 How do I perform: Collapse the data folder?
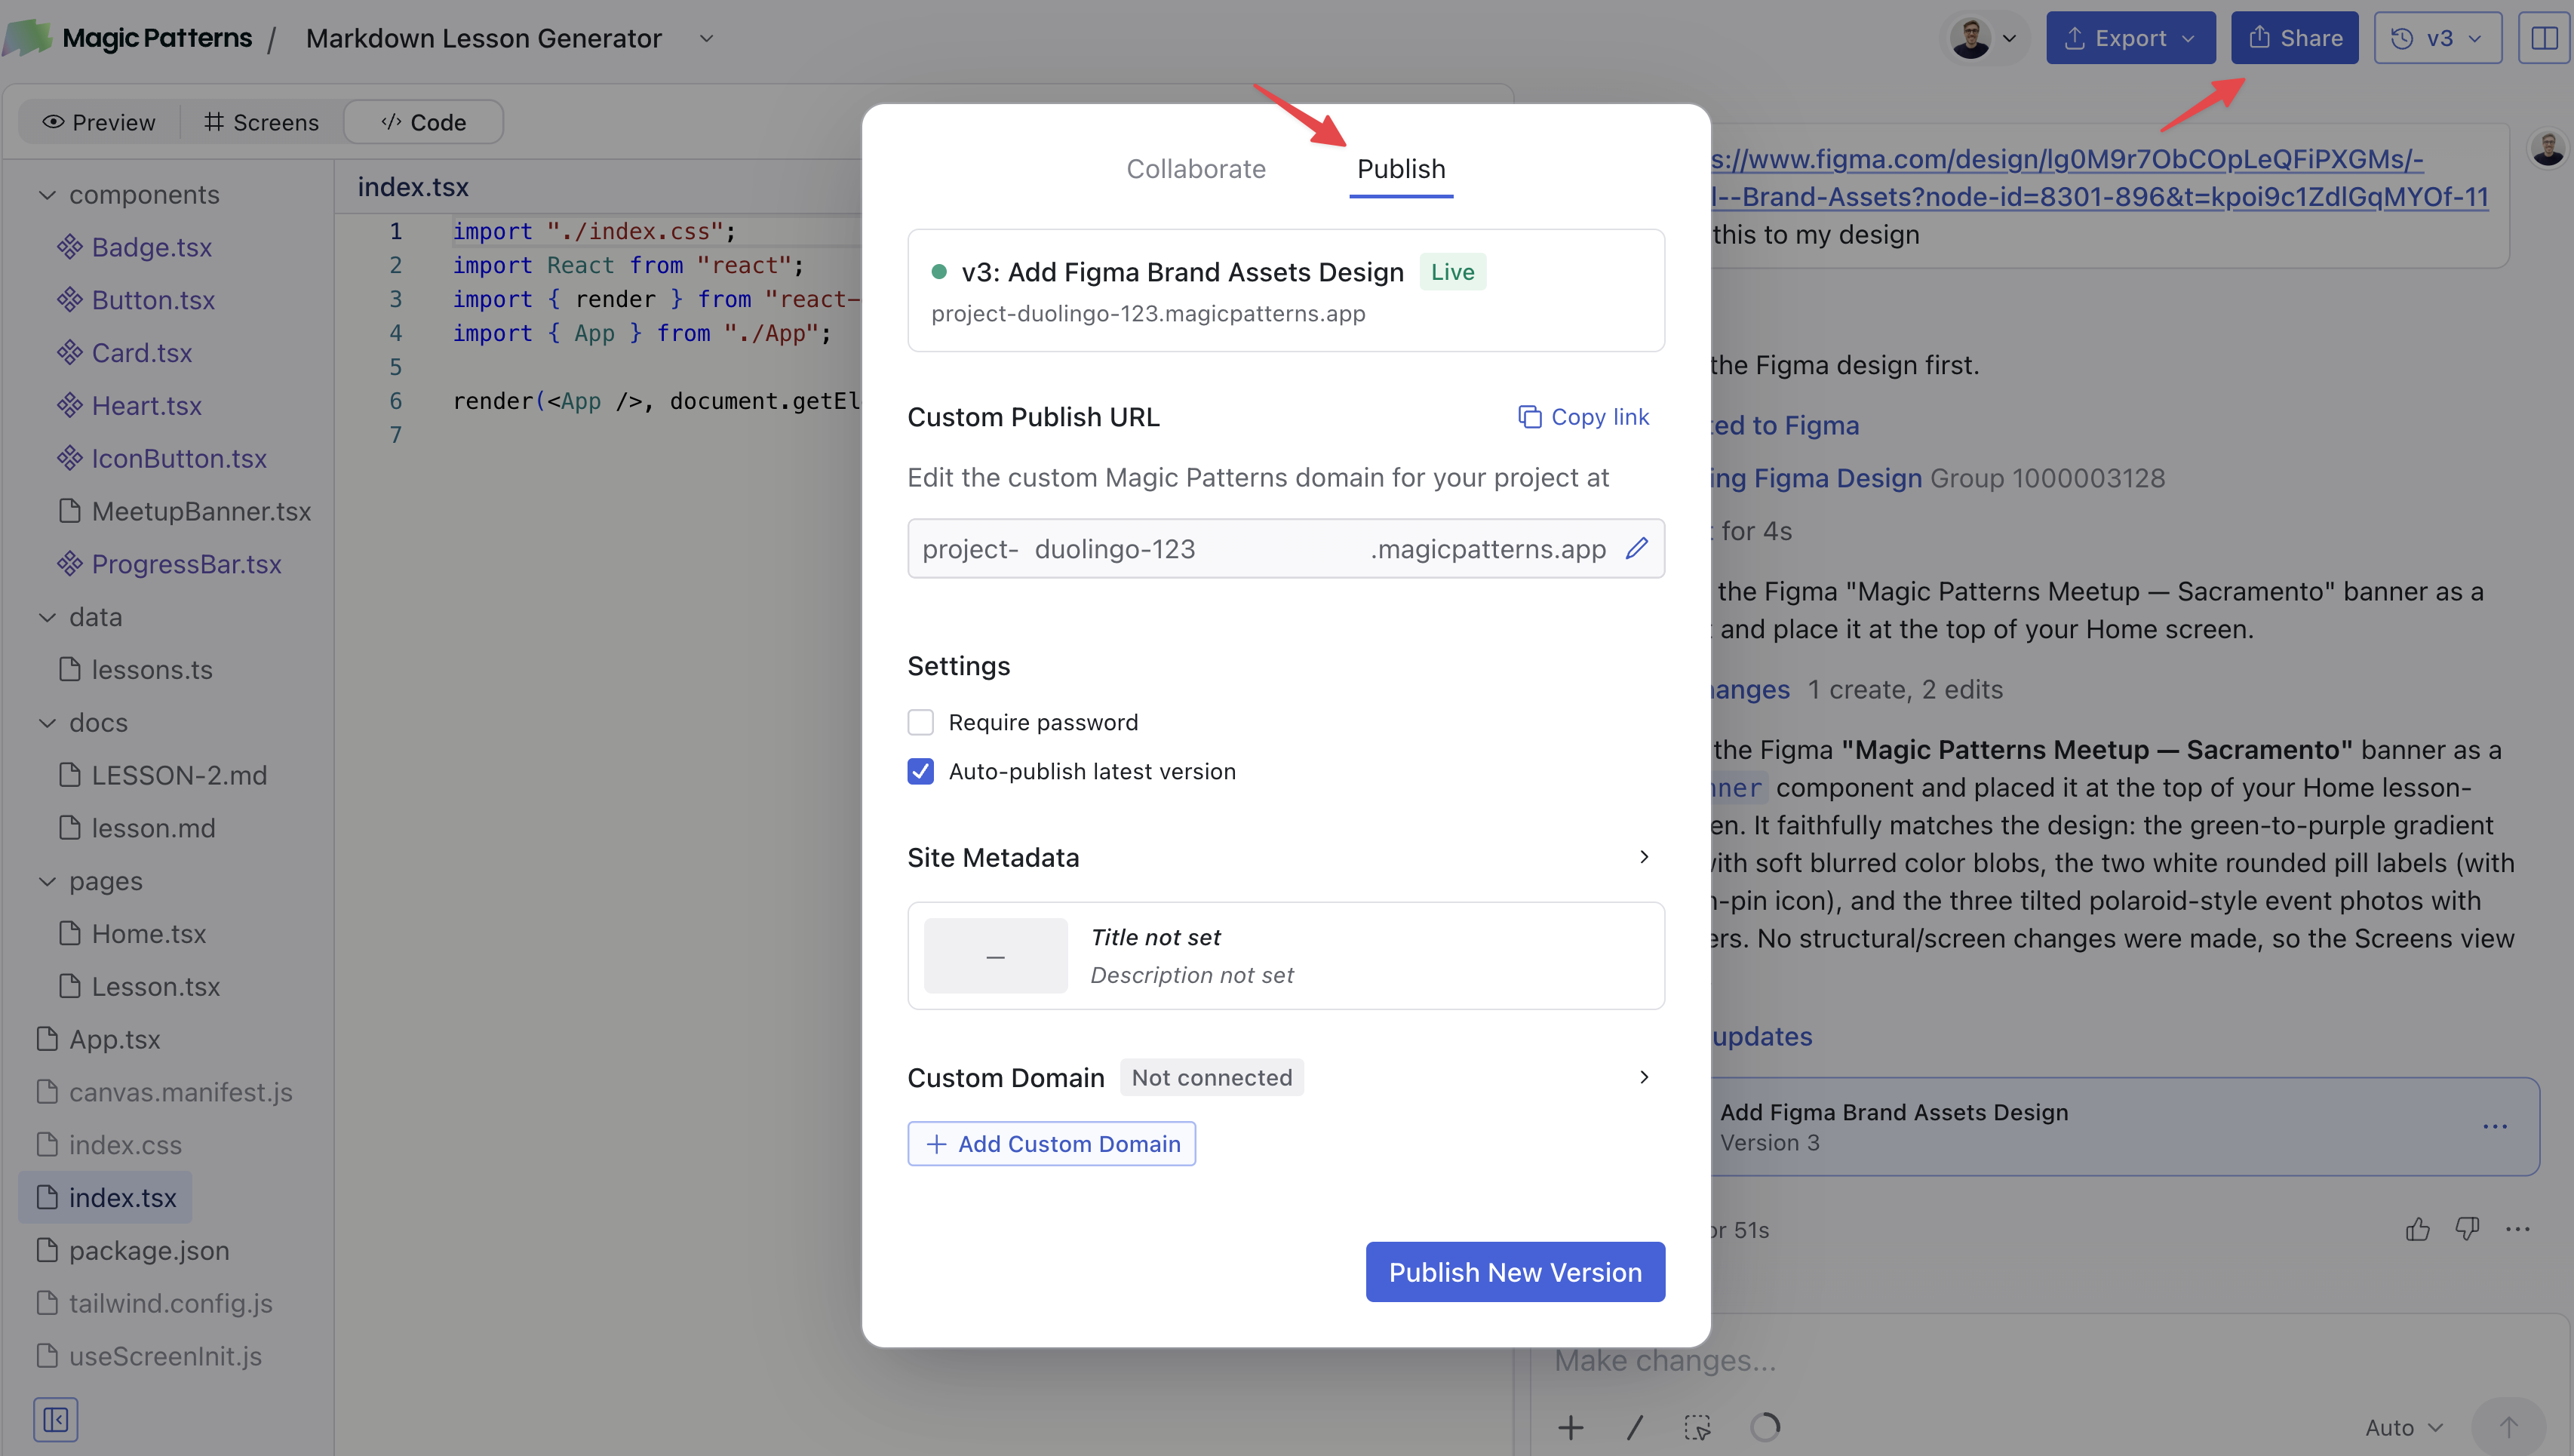pyautogui.click(x=47, y=617)
